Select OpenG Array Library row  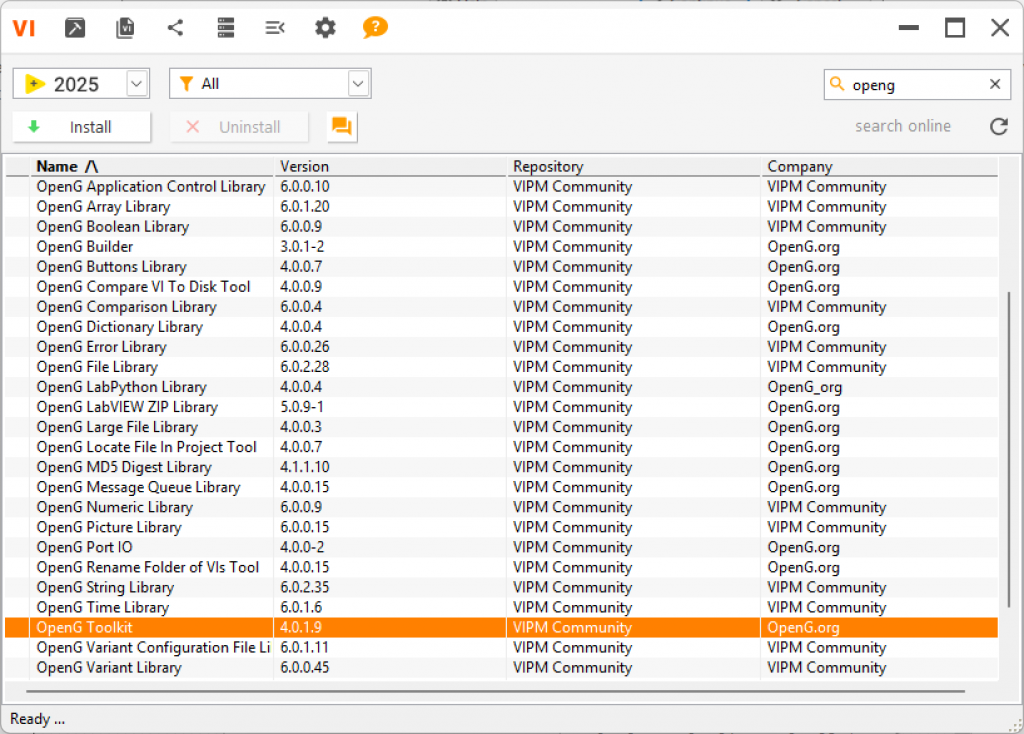(x=502, y=207)
